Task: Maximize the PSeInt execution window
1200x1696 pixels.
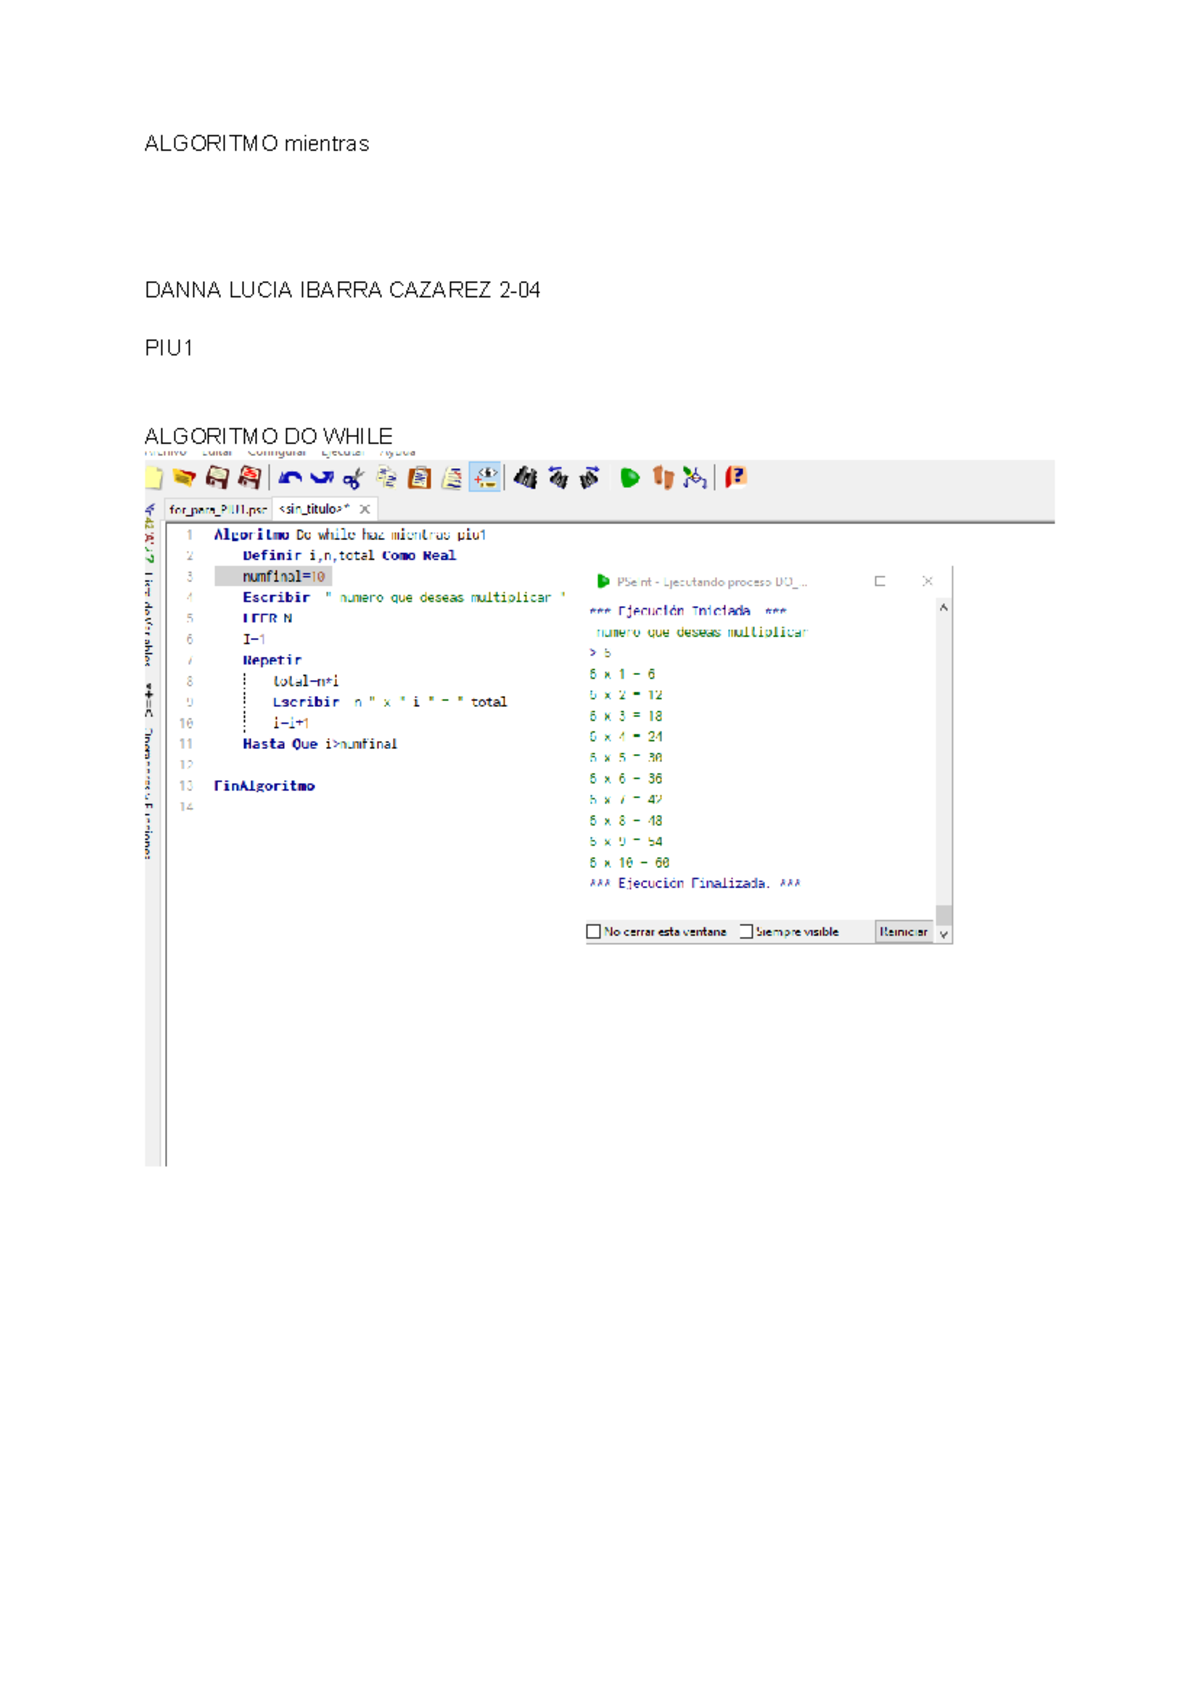Action: pos(880,581)
